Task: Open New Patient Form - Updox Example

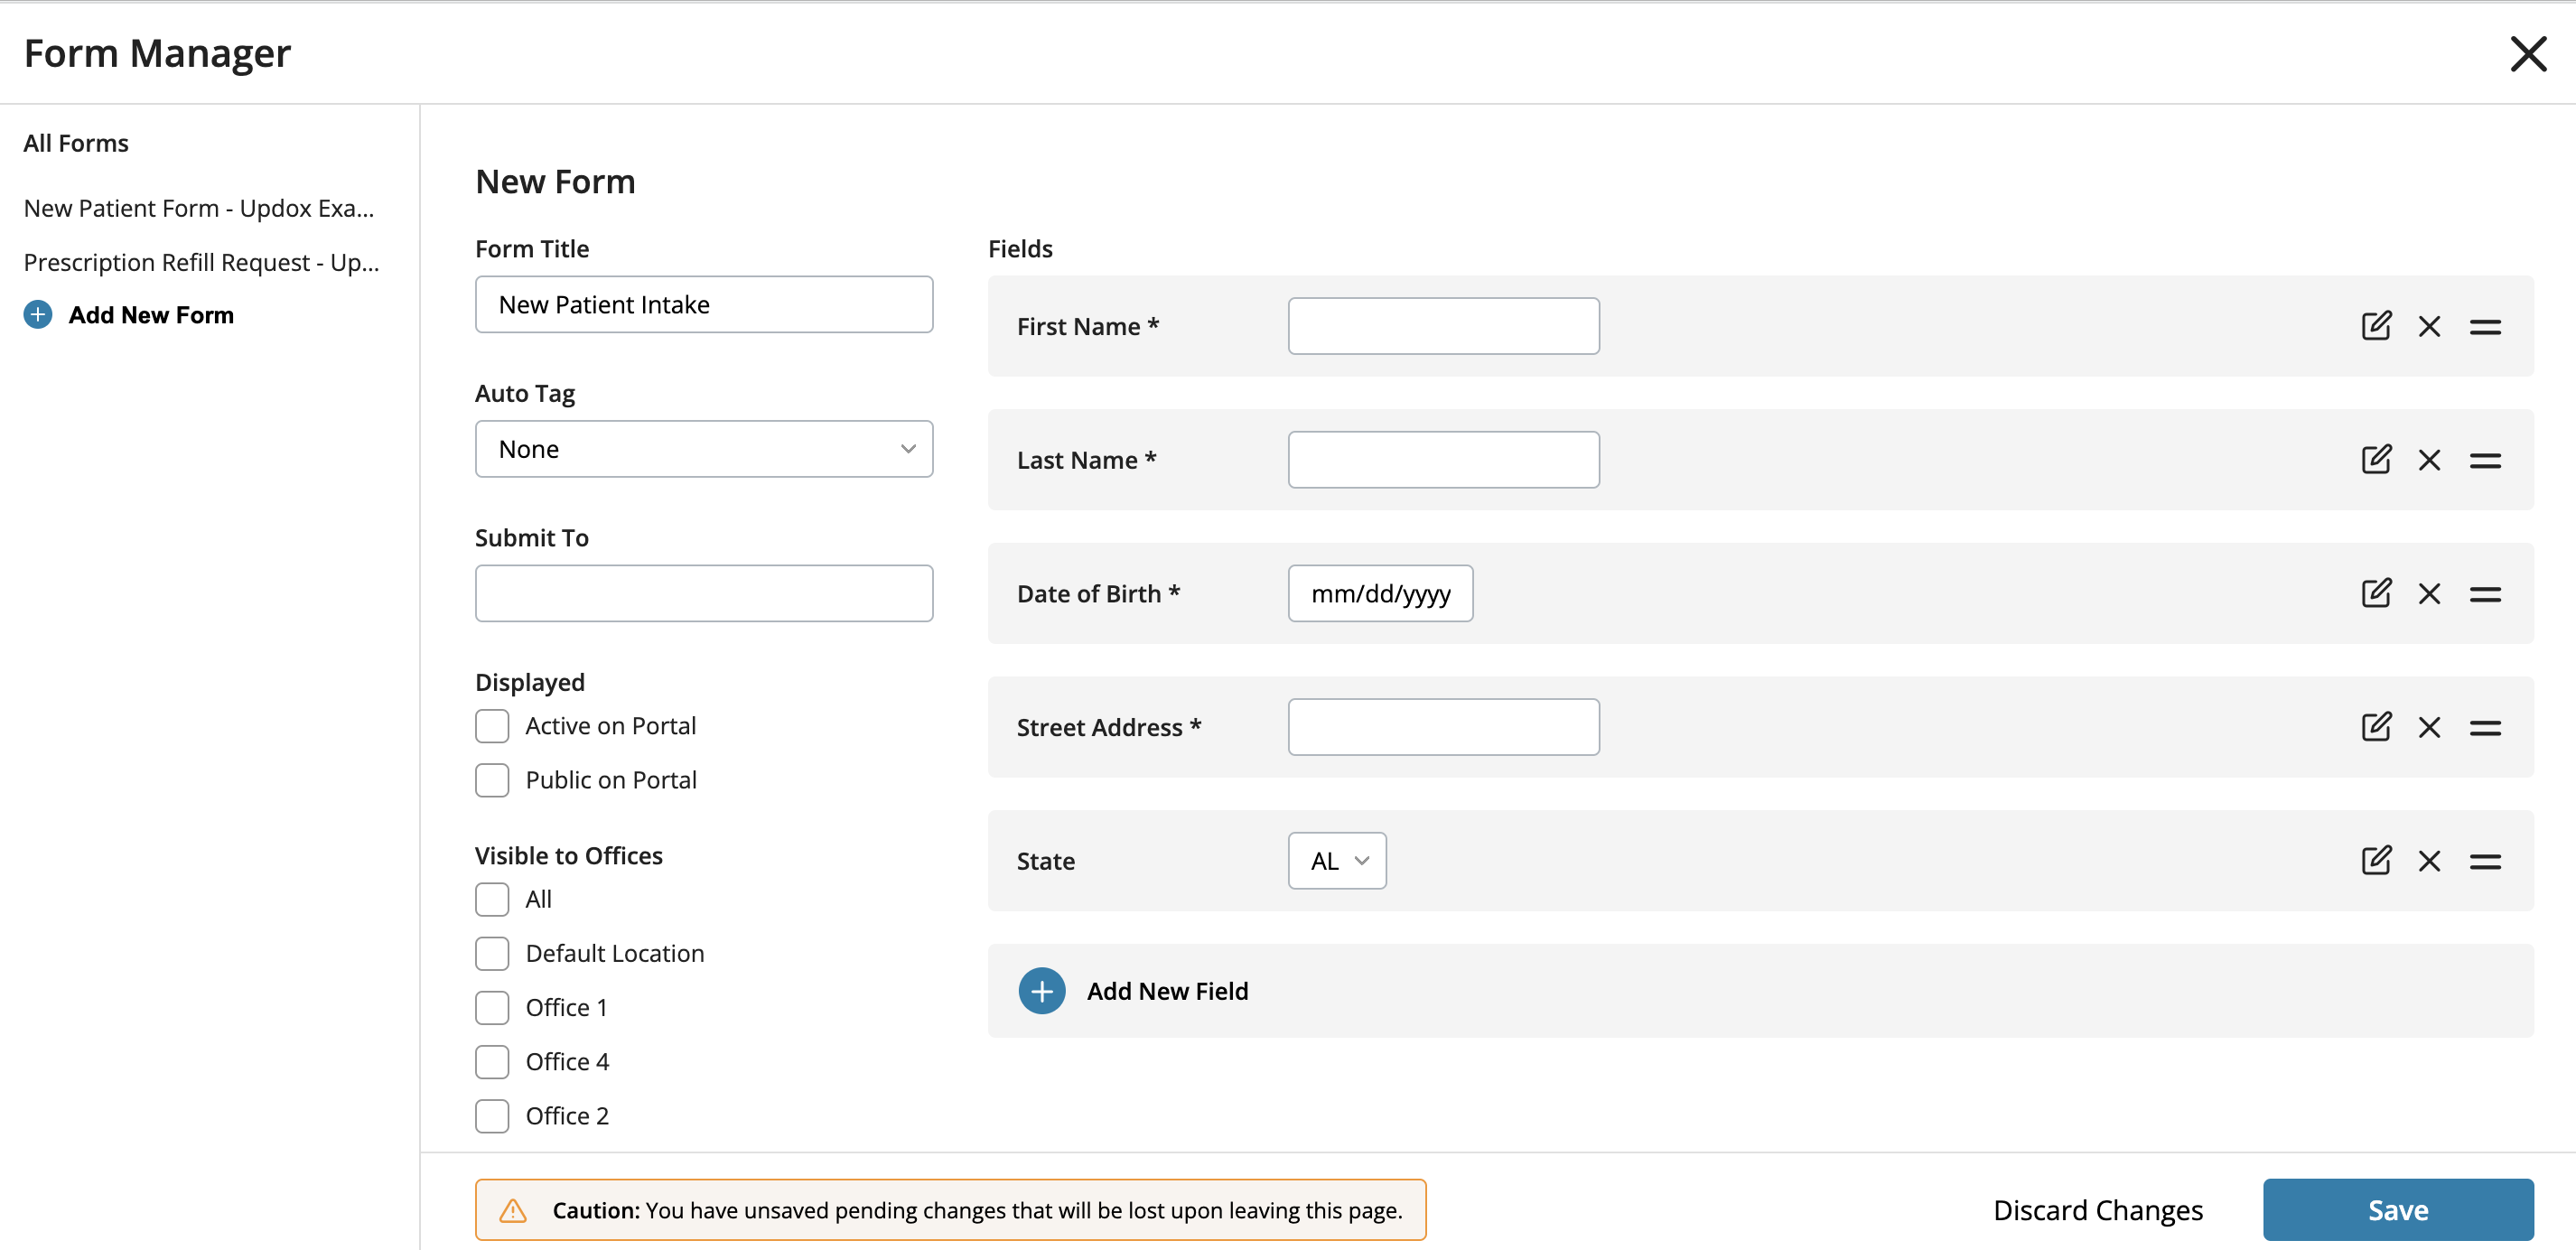Action: click(x=199, y=208)
